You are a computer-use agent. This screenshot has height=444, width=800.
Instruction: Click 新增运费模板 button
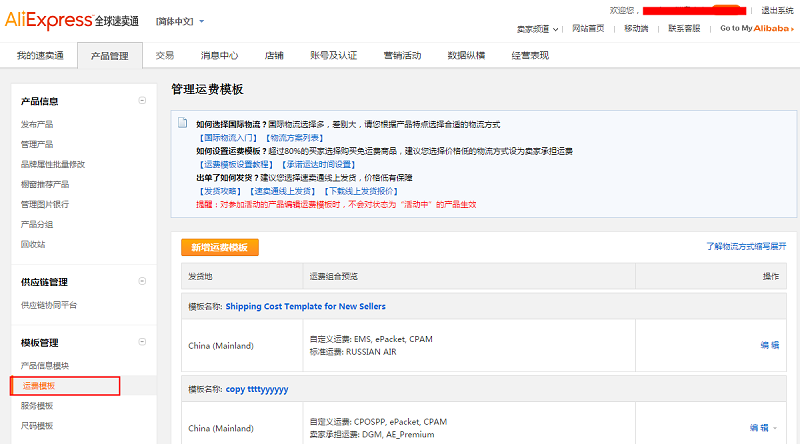click(220, 248)
